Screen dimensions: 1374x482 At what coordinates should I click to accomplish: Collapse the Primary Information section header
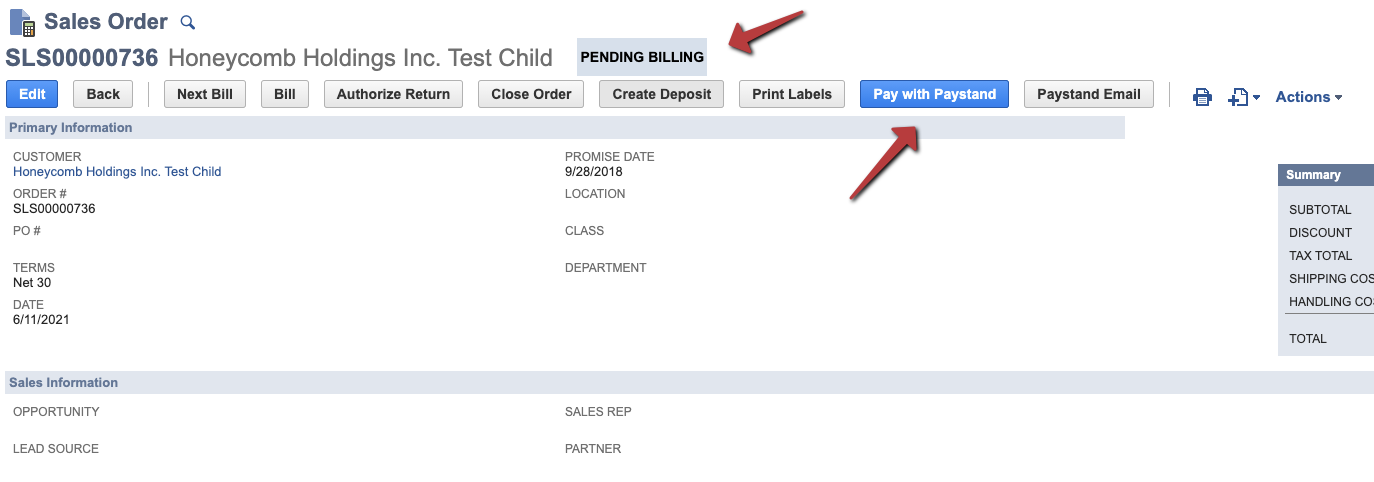[565, 128]
